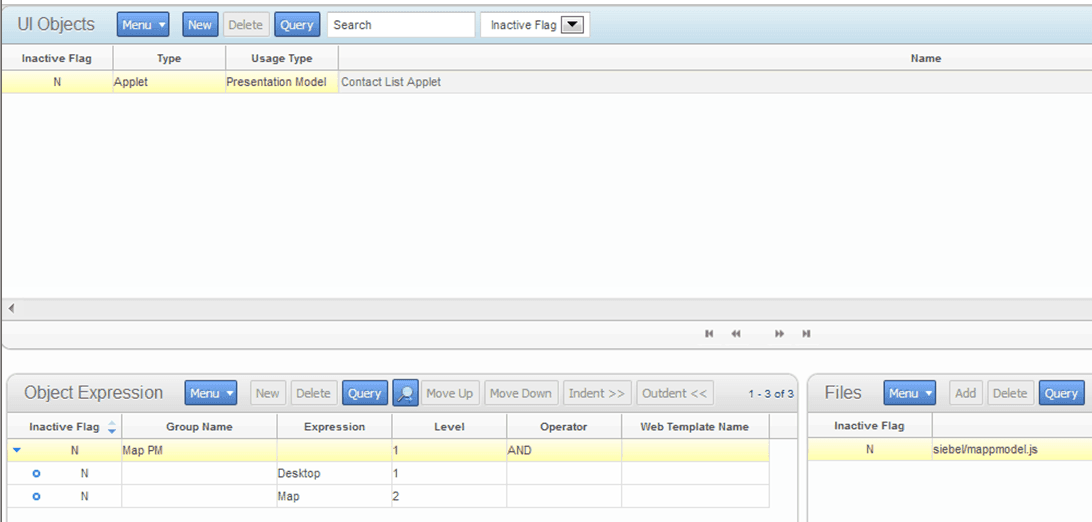Run Query in Object Expression
1092x522 pixels.
click(365, 393)
